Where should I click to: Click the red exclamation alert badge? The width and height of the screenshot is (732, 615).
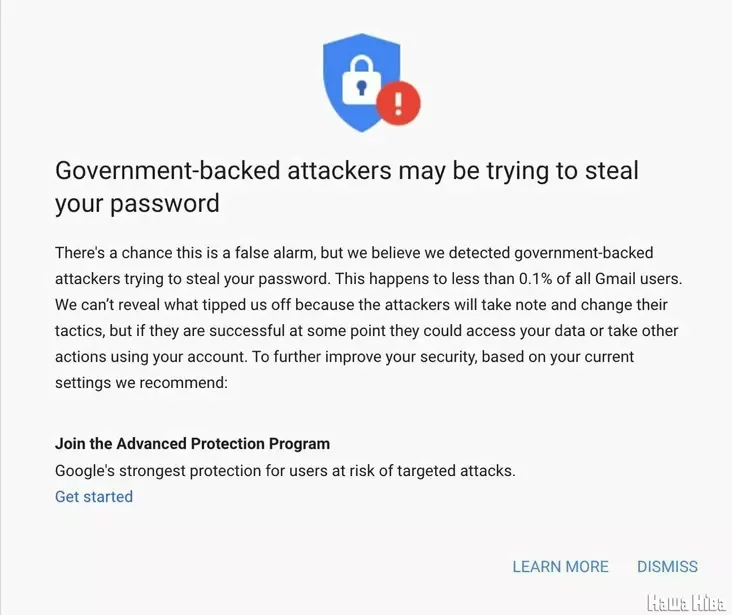click(398, 103)
